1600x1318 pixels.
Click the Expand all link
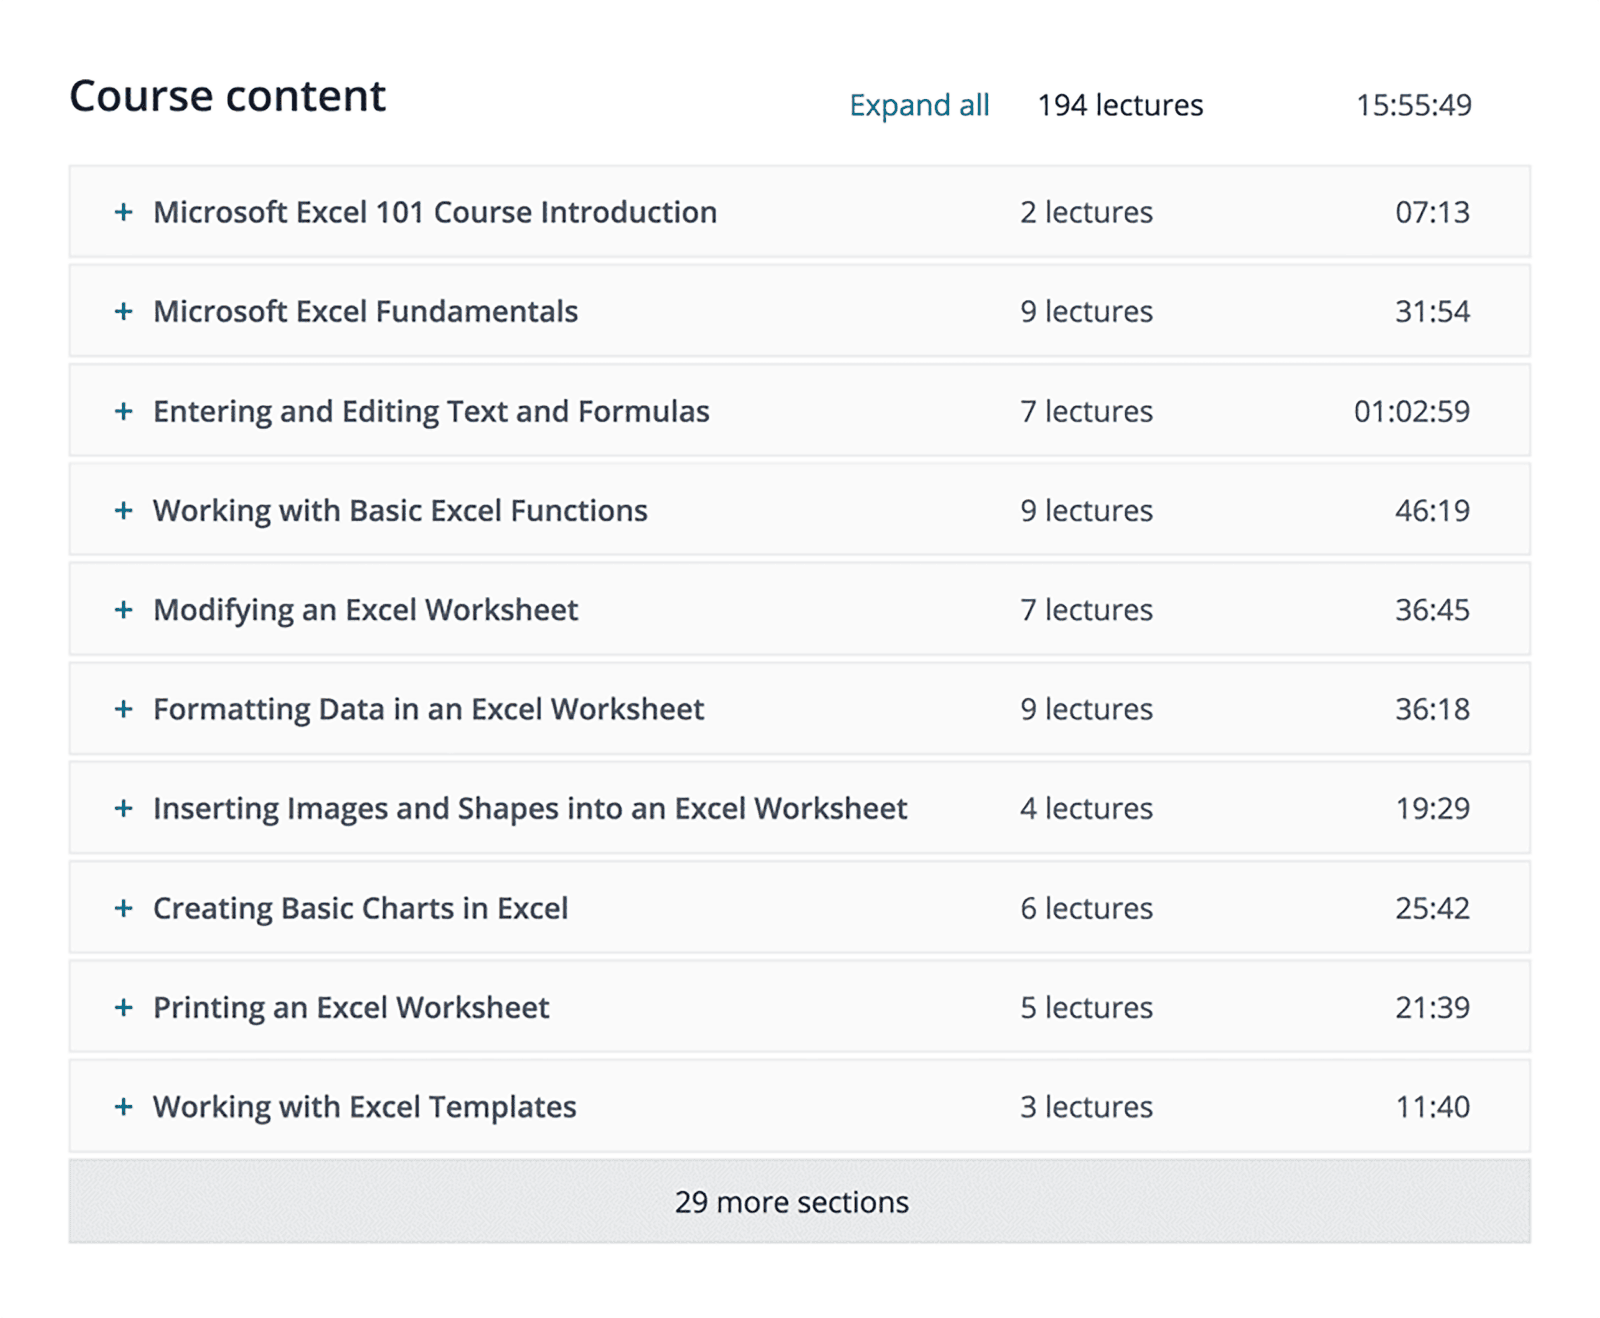coord(919,104)
